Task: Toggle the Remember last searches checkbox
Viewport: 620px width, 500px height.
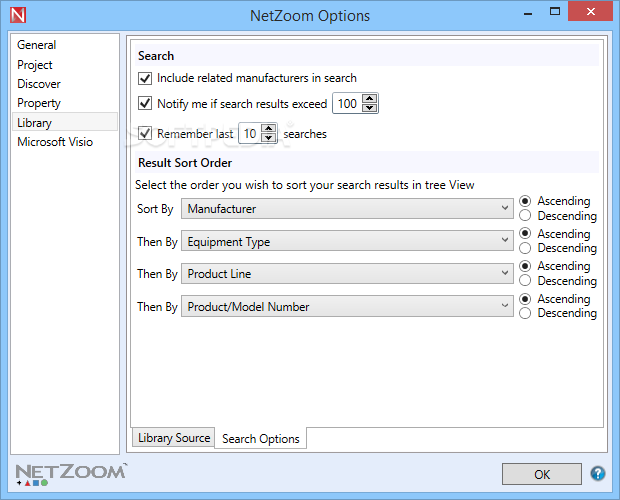Action: tap(145, 133)
